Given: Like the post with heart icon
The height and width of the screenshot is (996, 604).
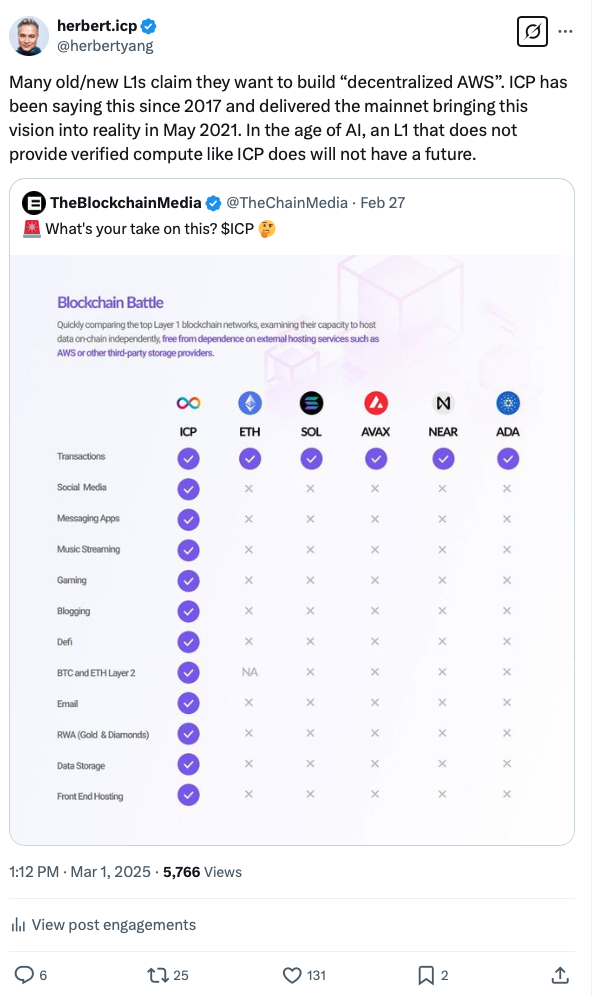Looking at the screenshot, I should click(292, 974).
